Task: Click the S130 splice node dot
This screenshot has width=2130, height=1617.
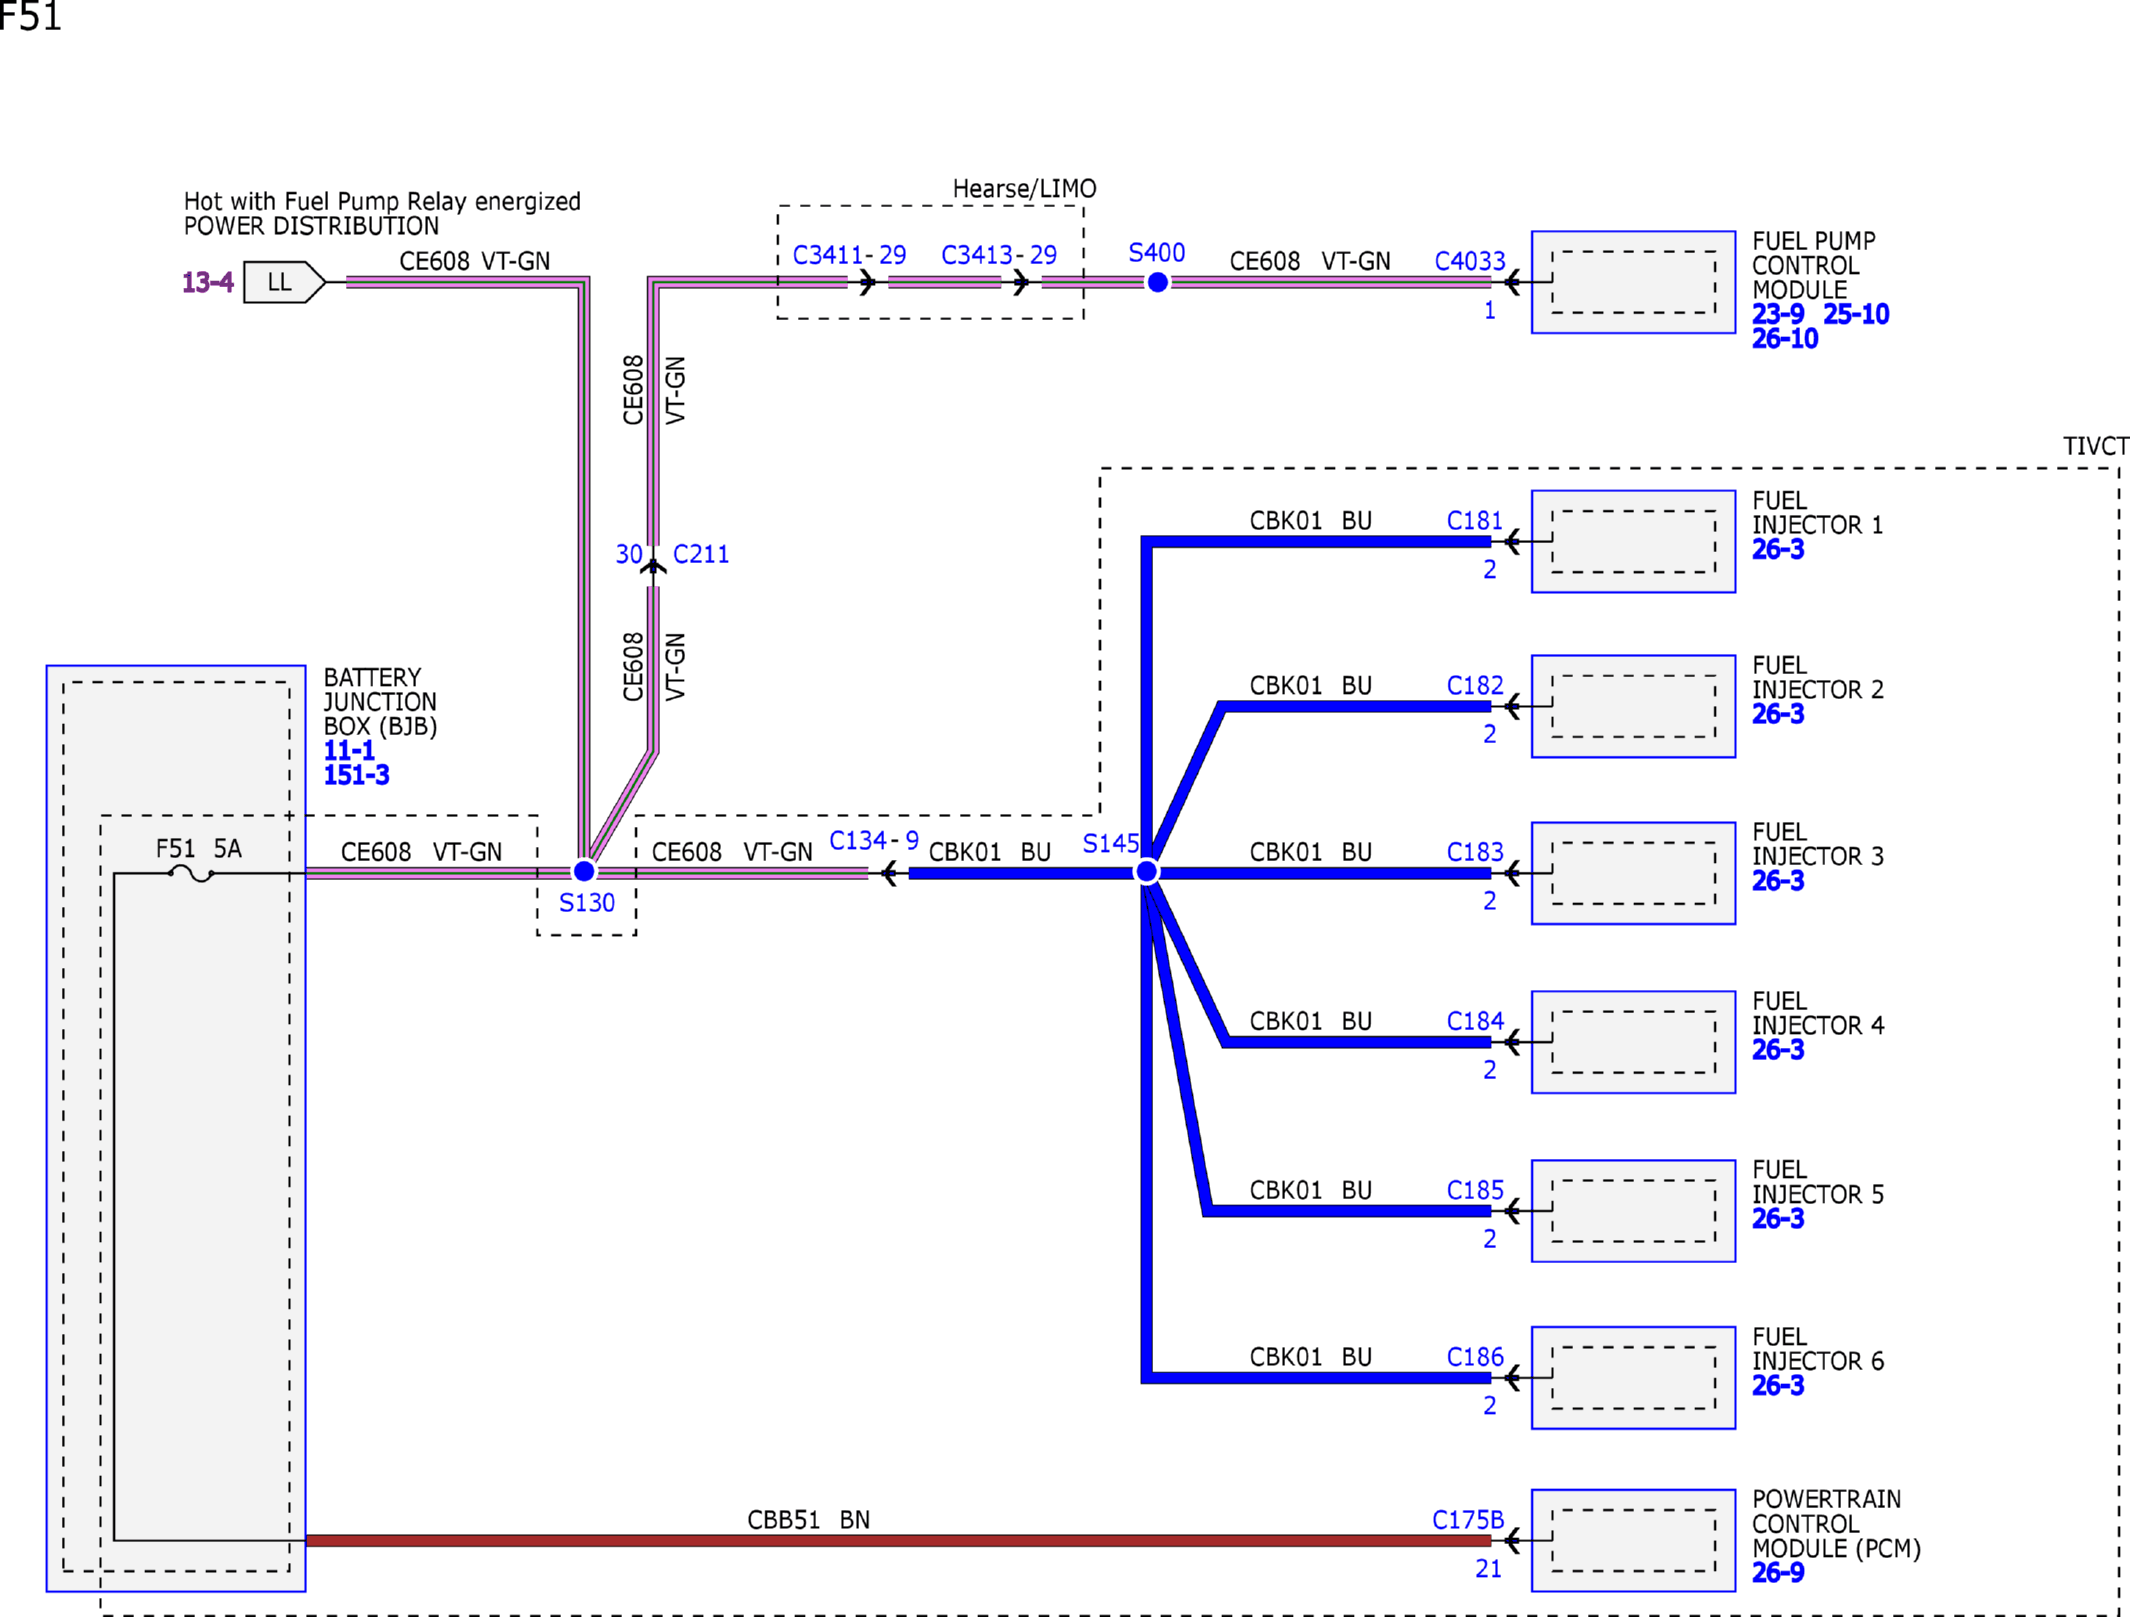Action: point(584,872)
